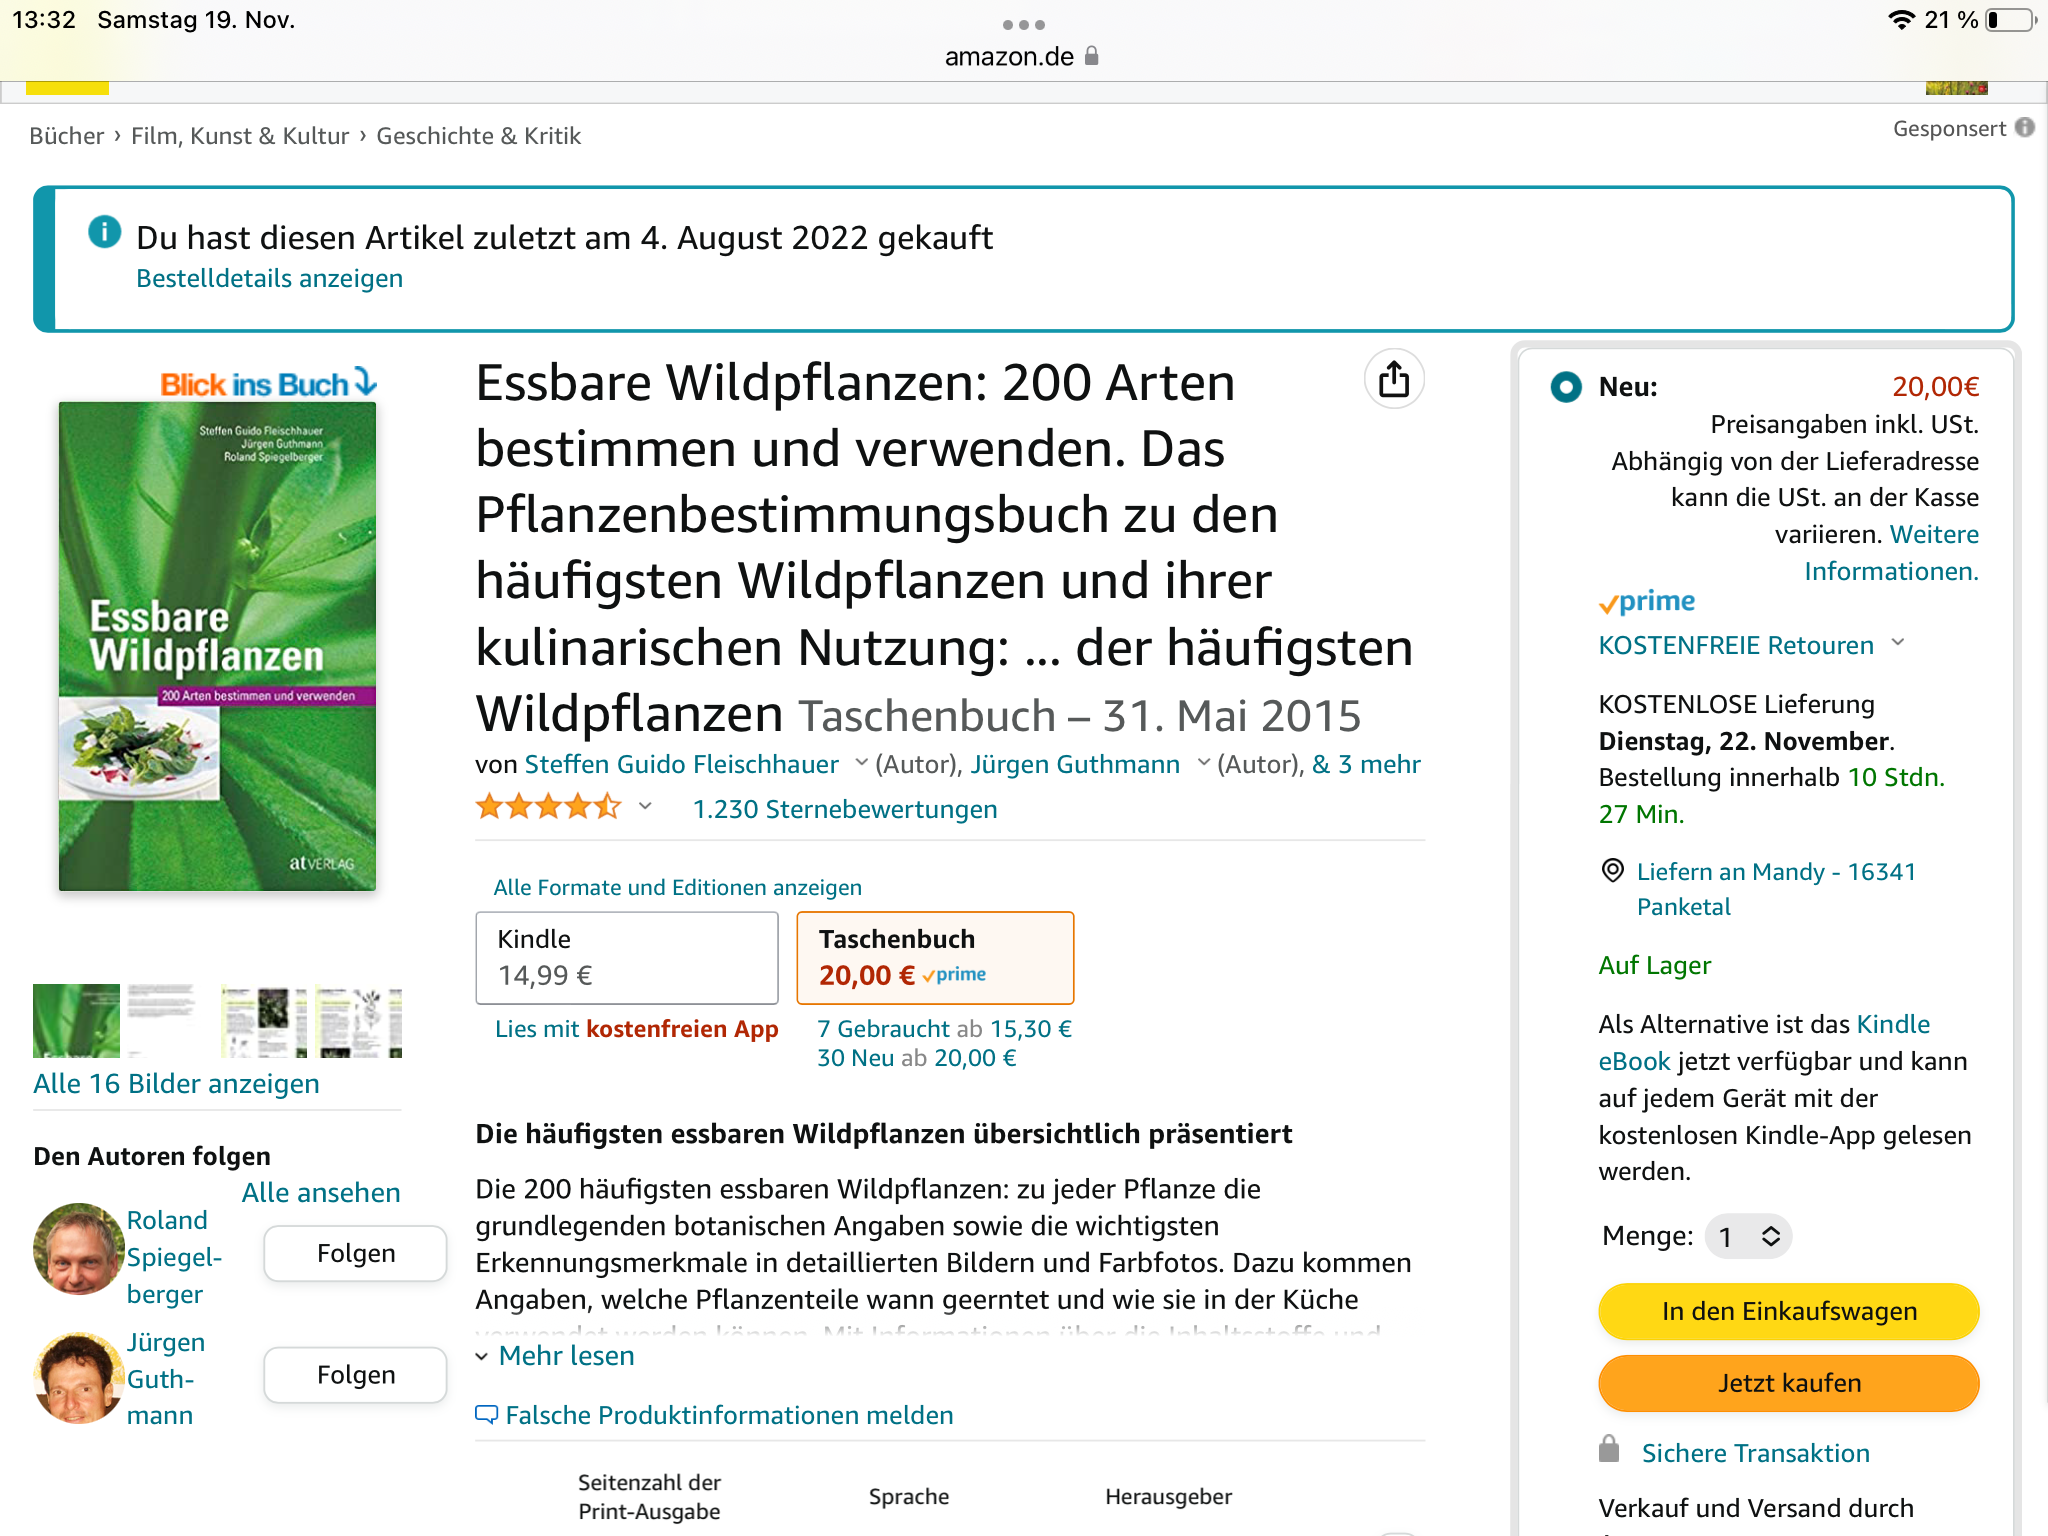Click the three-dots multitasking icon at top
The image size is (2048, 1536).
tap(1023, 24)
